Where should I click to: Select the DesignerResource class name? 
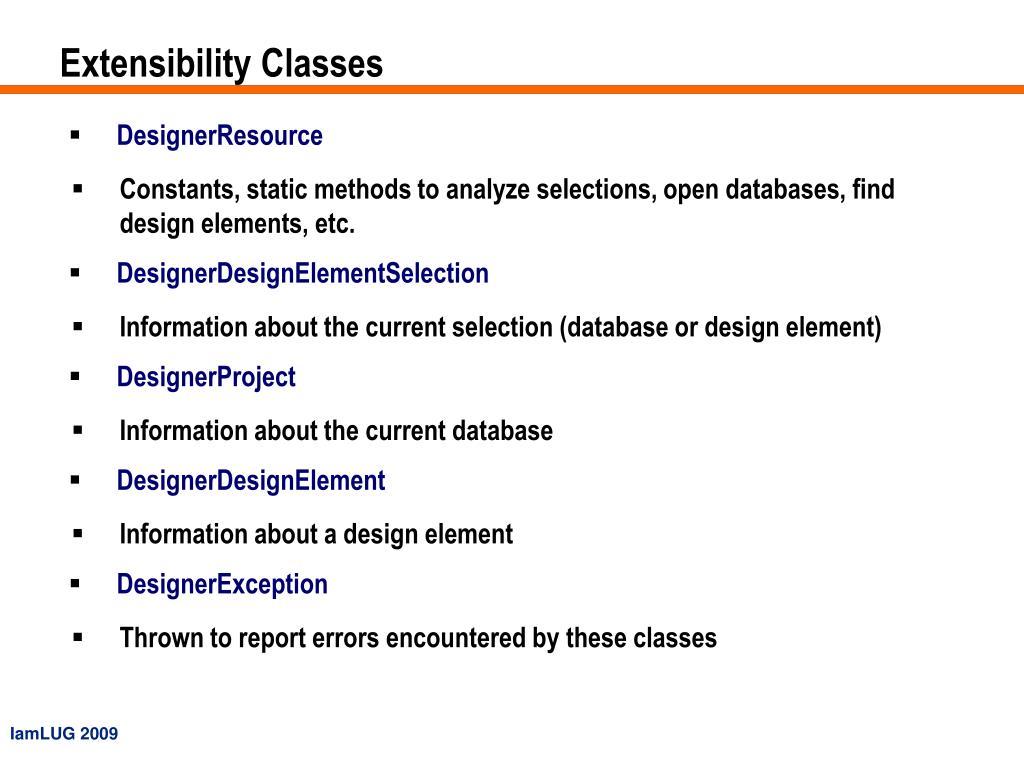click(x=219, y=136)
